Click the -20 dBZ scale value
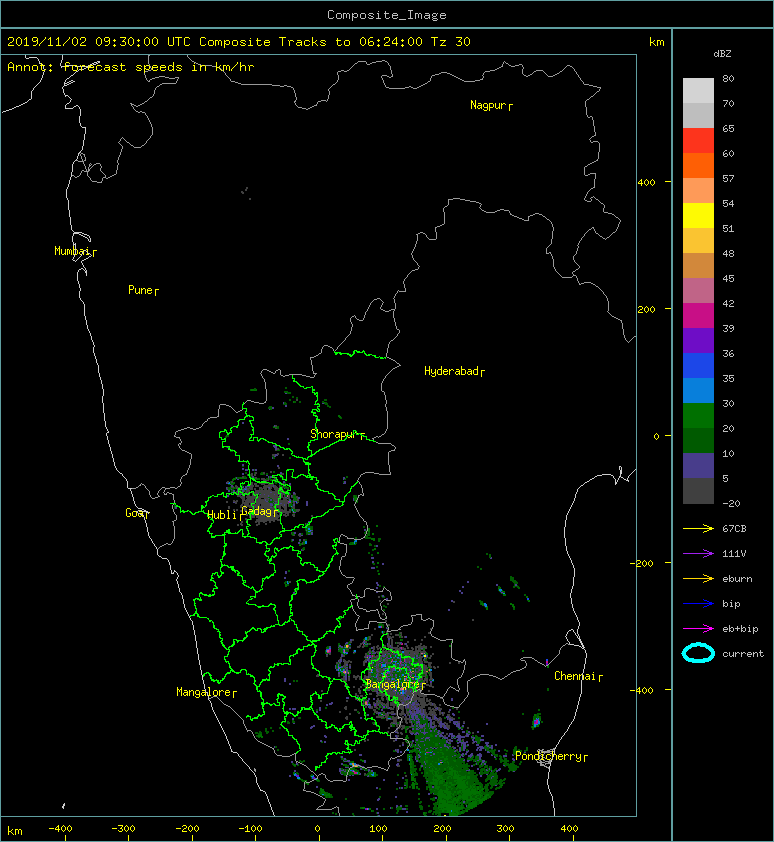The height and width of the screenshot is (842, 774). point(731,504)
